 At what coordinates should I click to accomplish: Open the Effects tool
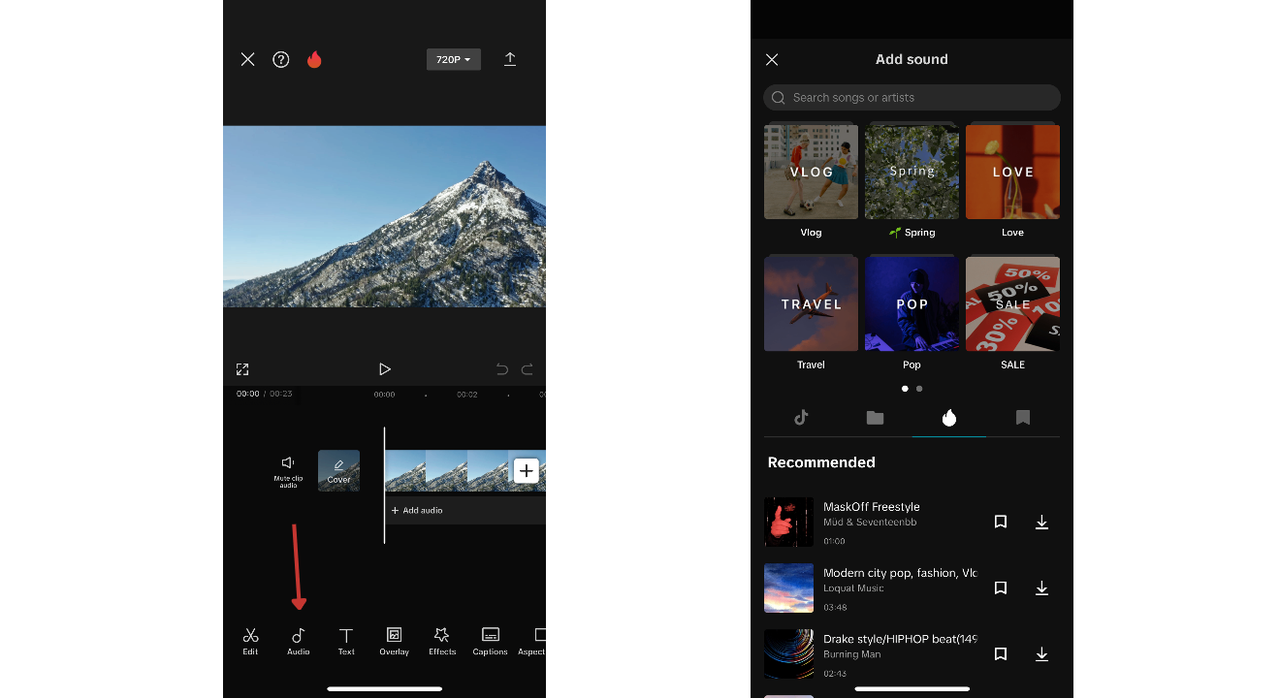(x=442, y=642)
